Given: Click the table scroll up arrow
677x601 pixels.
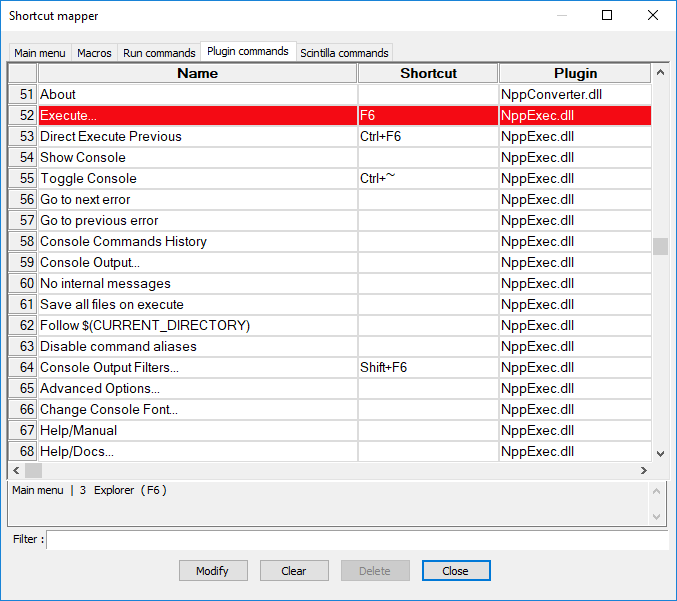Looking at the screenshot, I should [x=660, y=72].
